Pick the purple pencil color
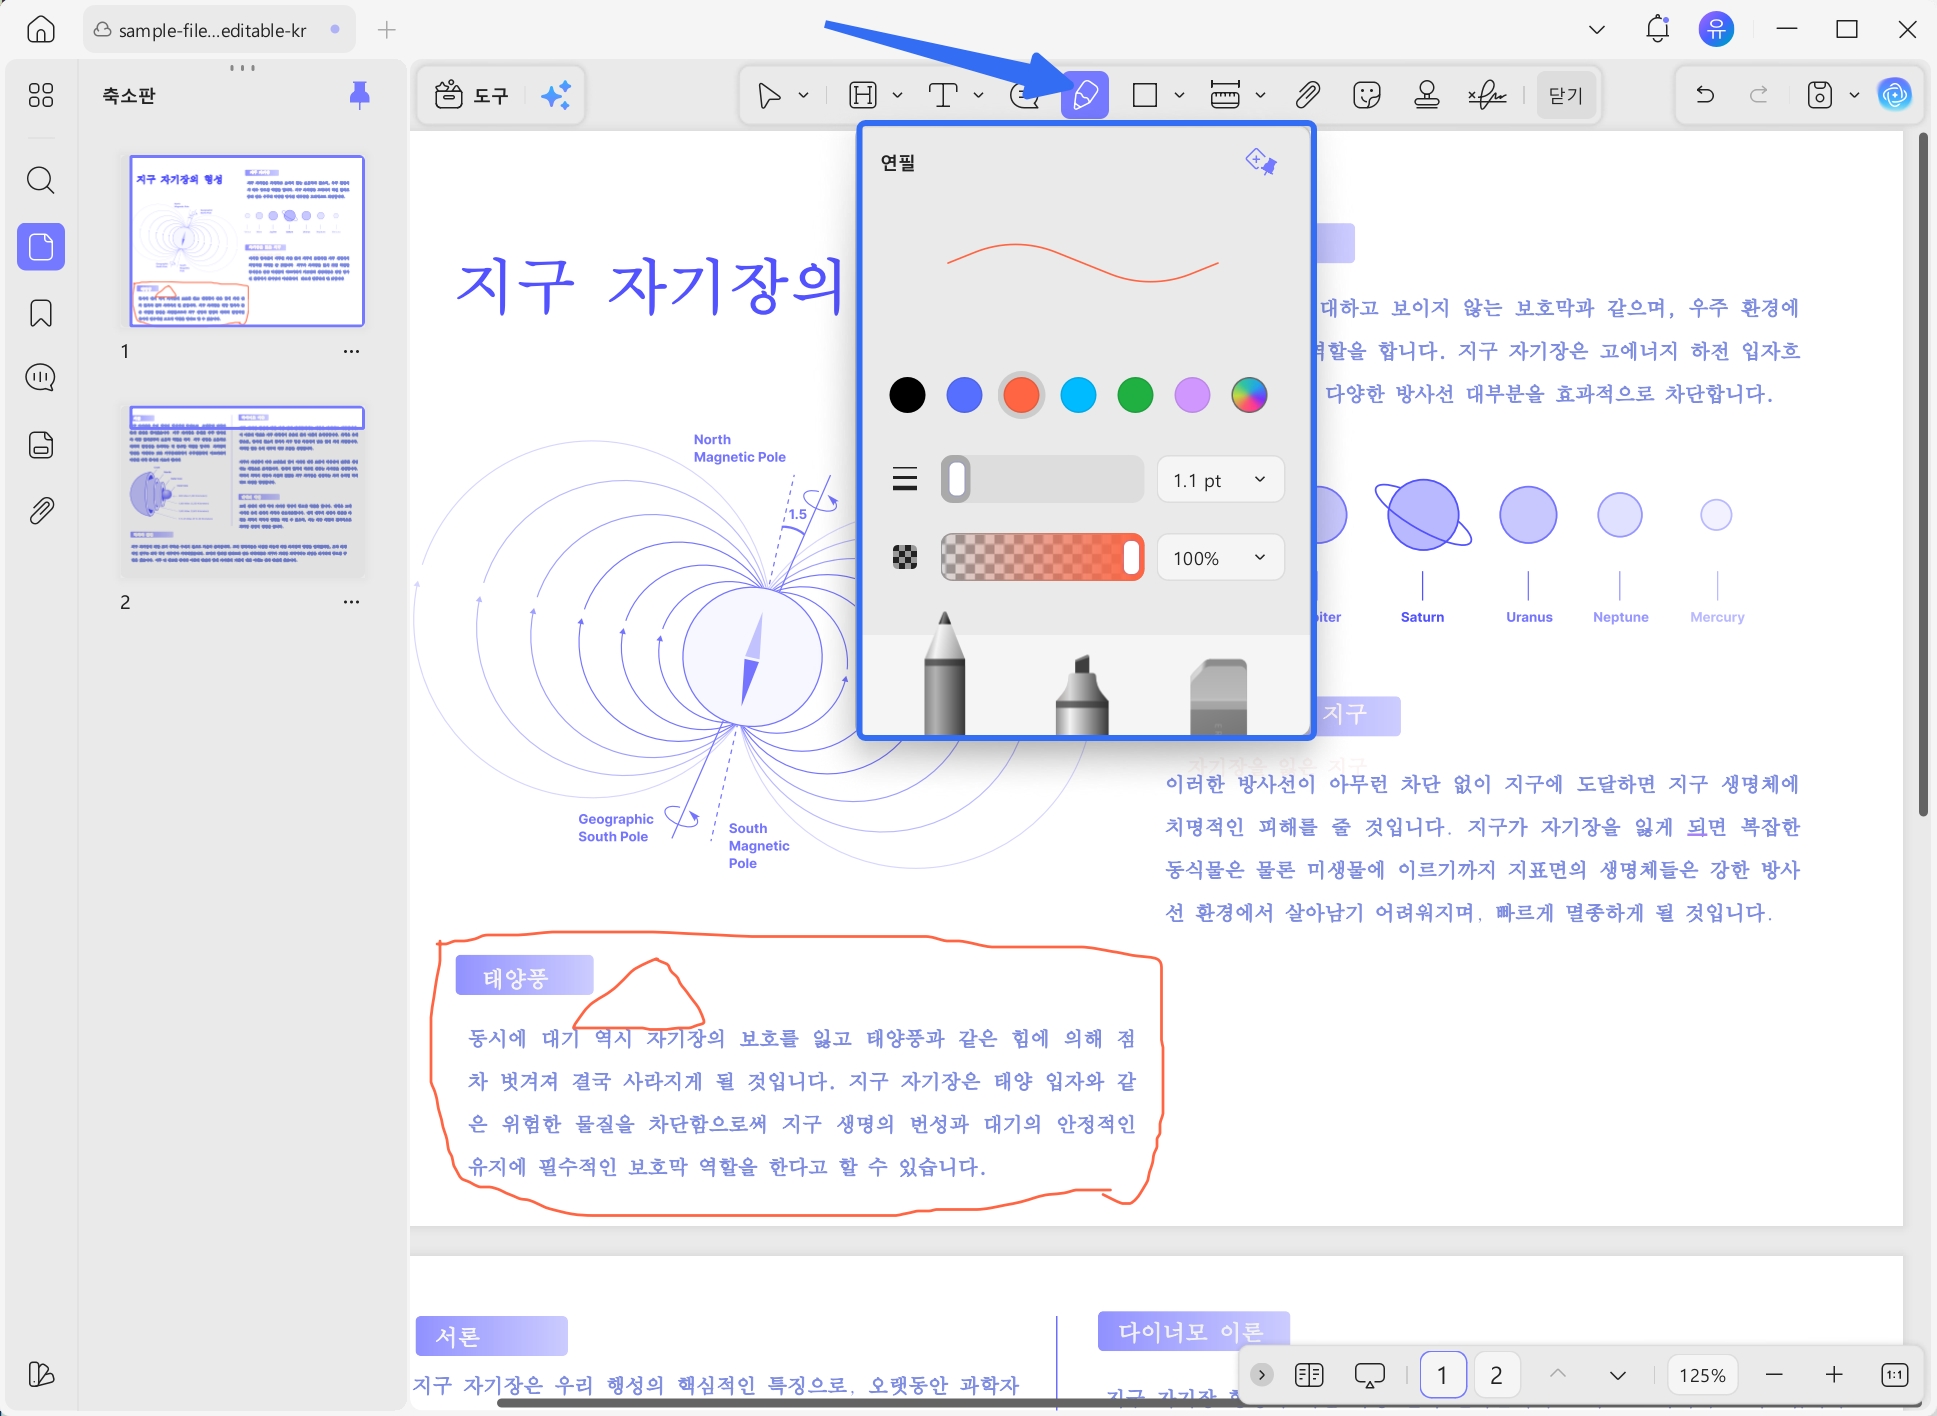The height and width of the screenshot is (1416, 1937). (1192, 395)
